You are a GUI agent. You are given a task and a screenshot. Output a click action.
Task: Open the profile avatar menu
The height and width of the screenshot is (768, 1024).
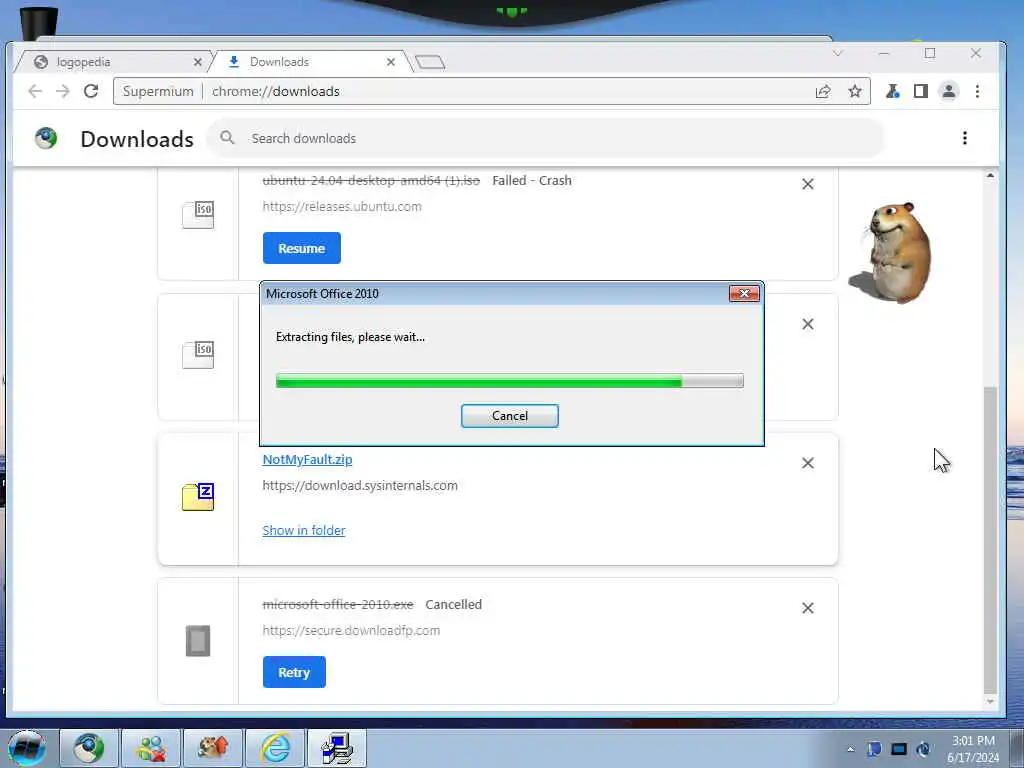tap(949, 91)
